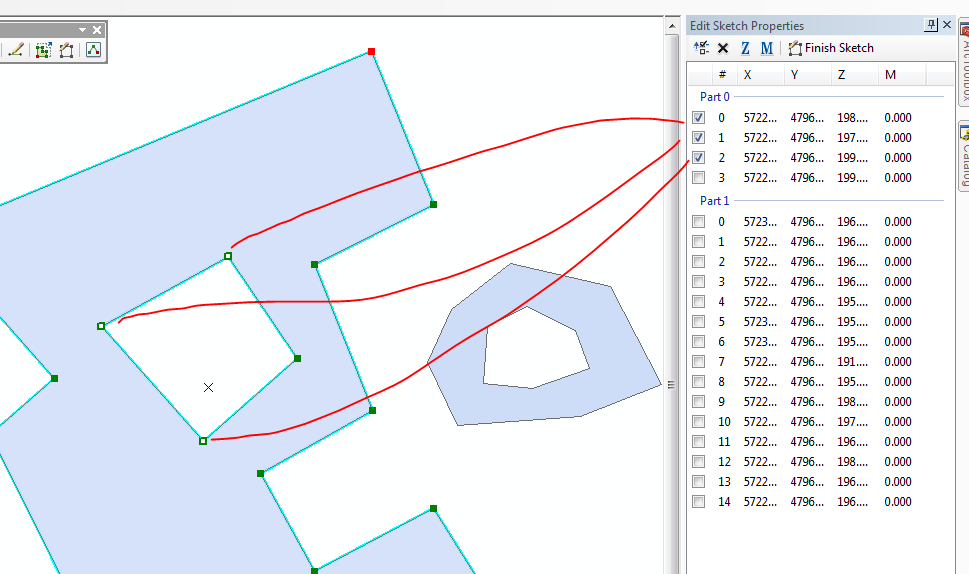969x574 pixels.
Task: Check vertex 1 in Part 1
Action: [698, 242]
